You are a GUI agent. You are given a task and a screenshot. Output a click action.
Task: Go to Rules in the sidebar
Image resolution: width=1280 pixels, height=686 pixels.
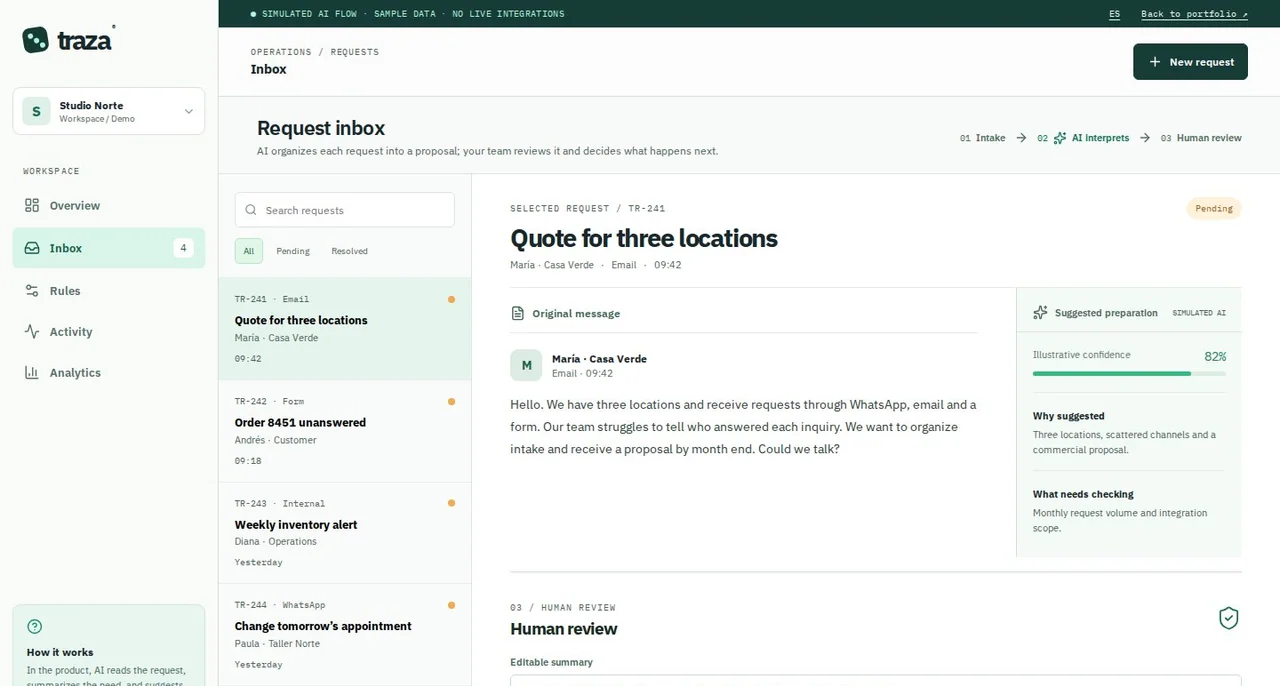pos(109,291)
